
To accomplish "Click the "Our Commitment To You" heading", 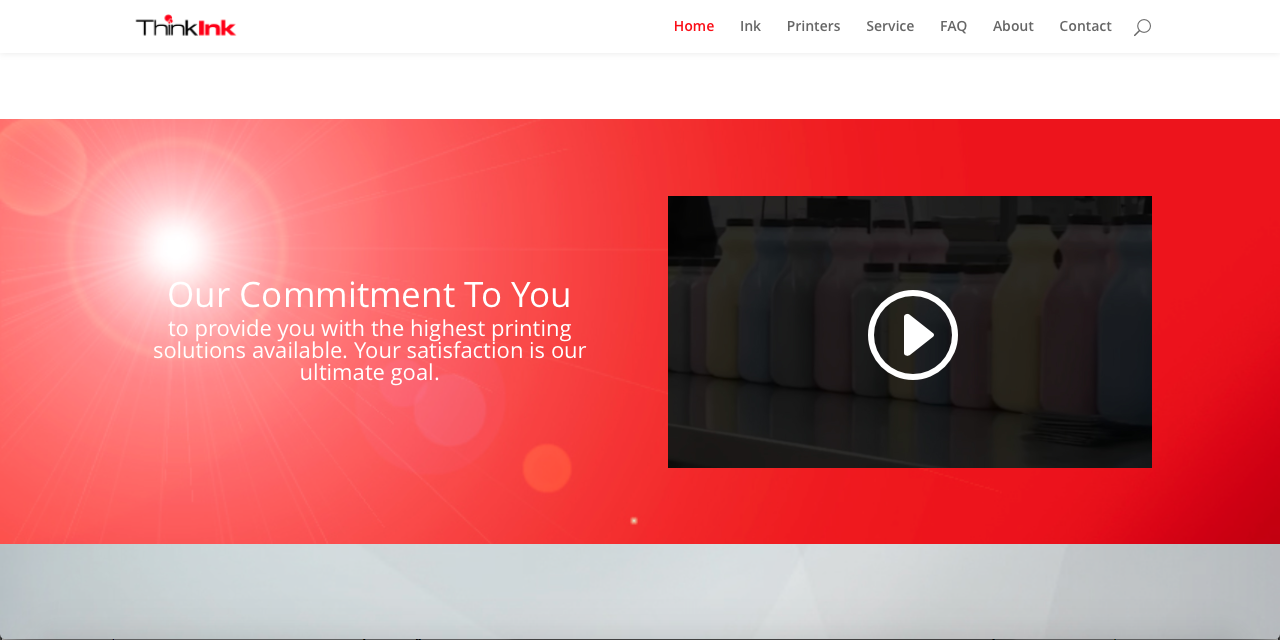I will 369,294.
